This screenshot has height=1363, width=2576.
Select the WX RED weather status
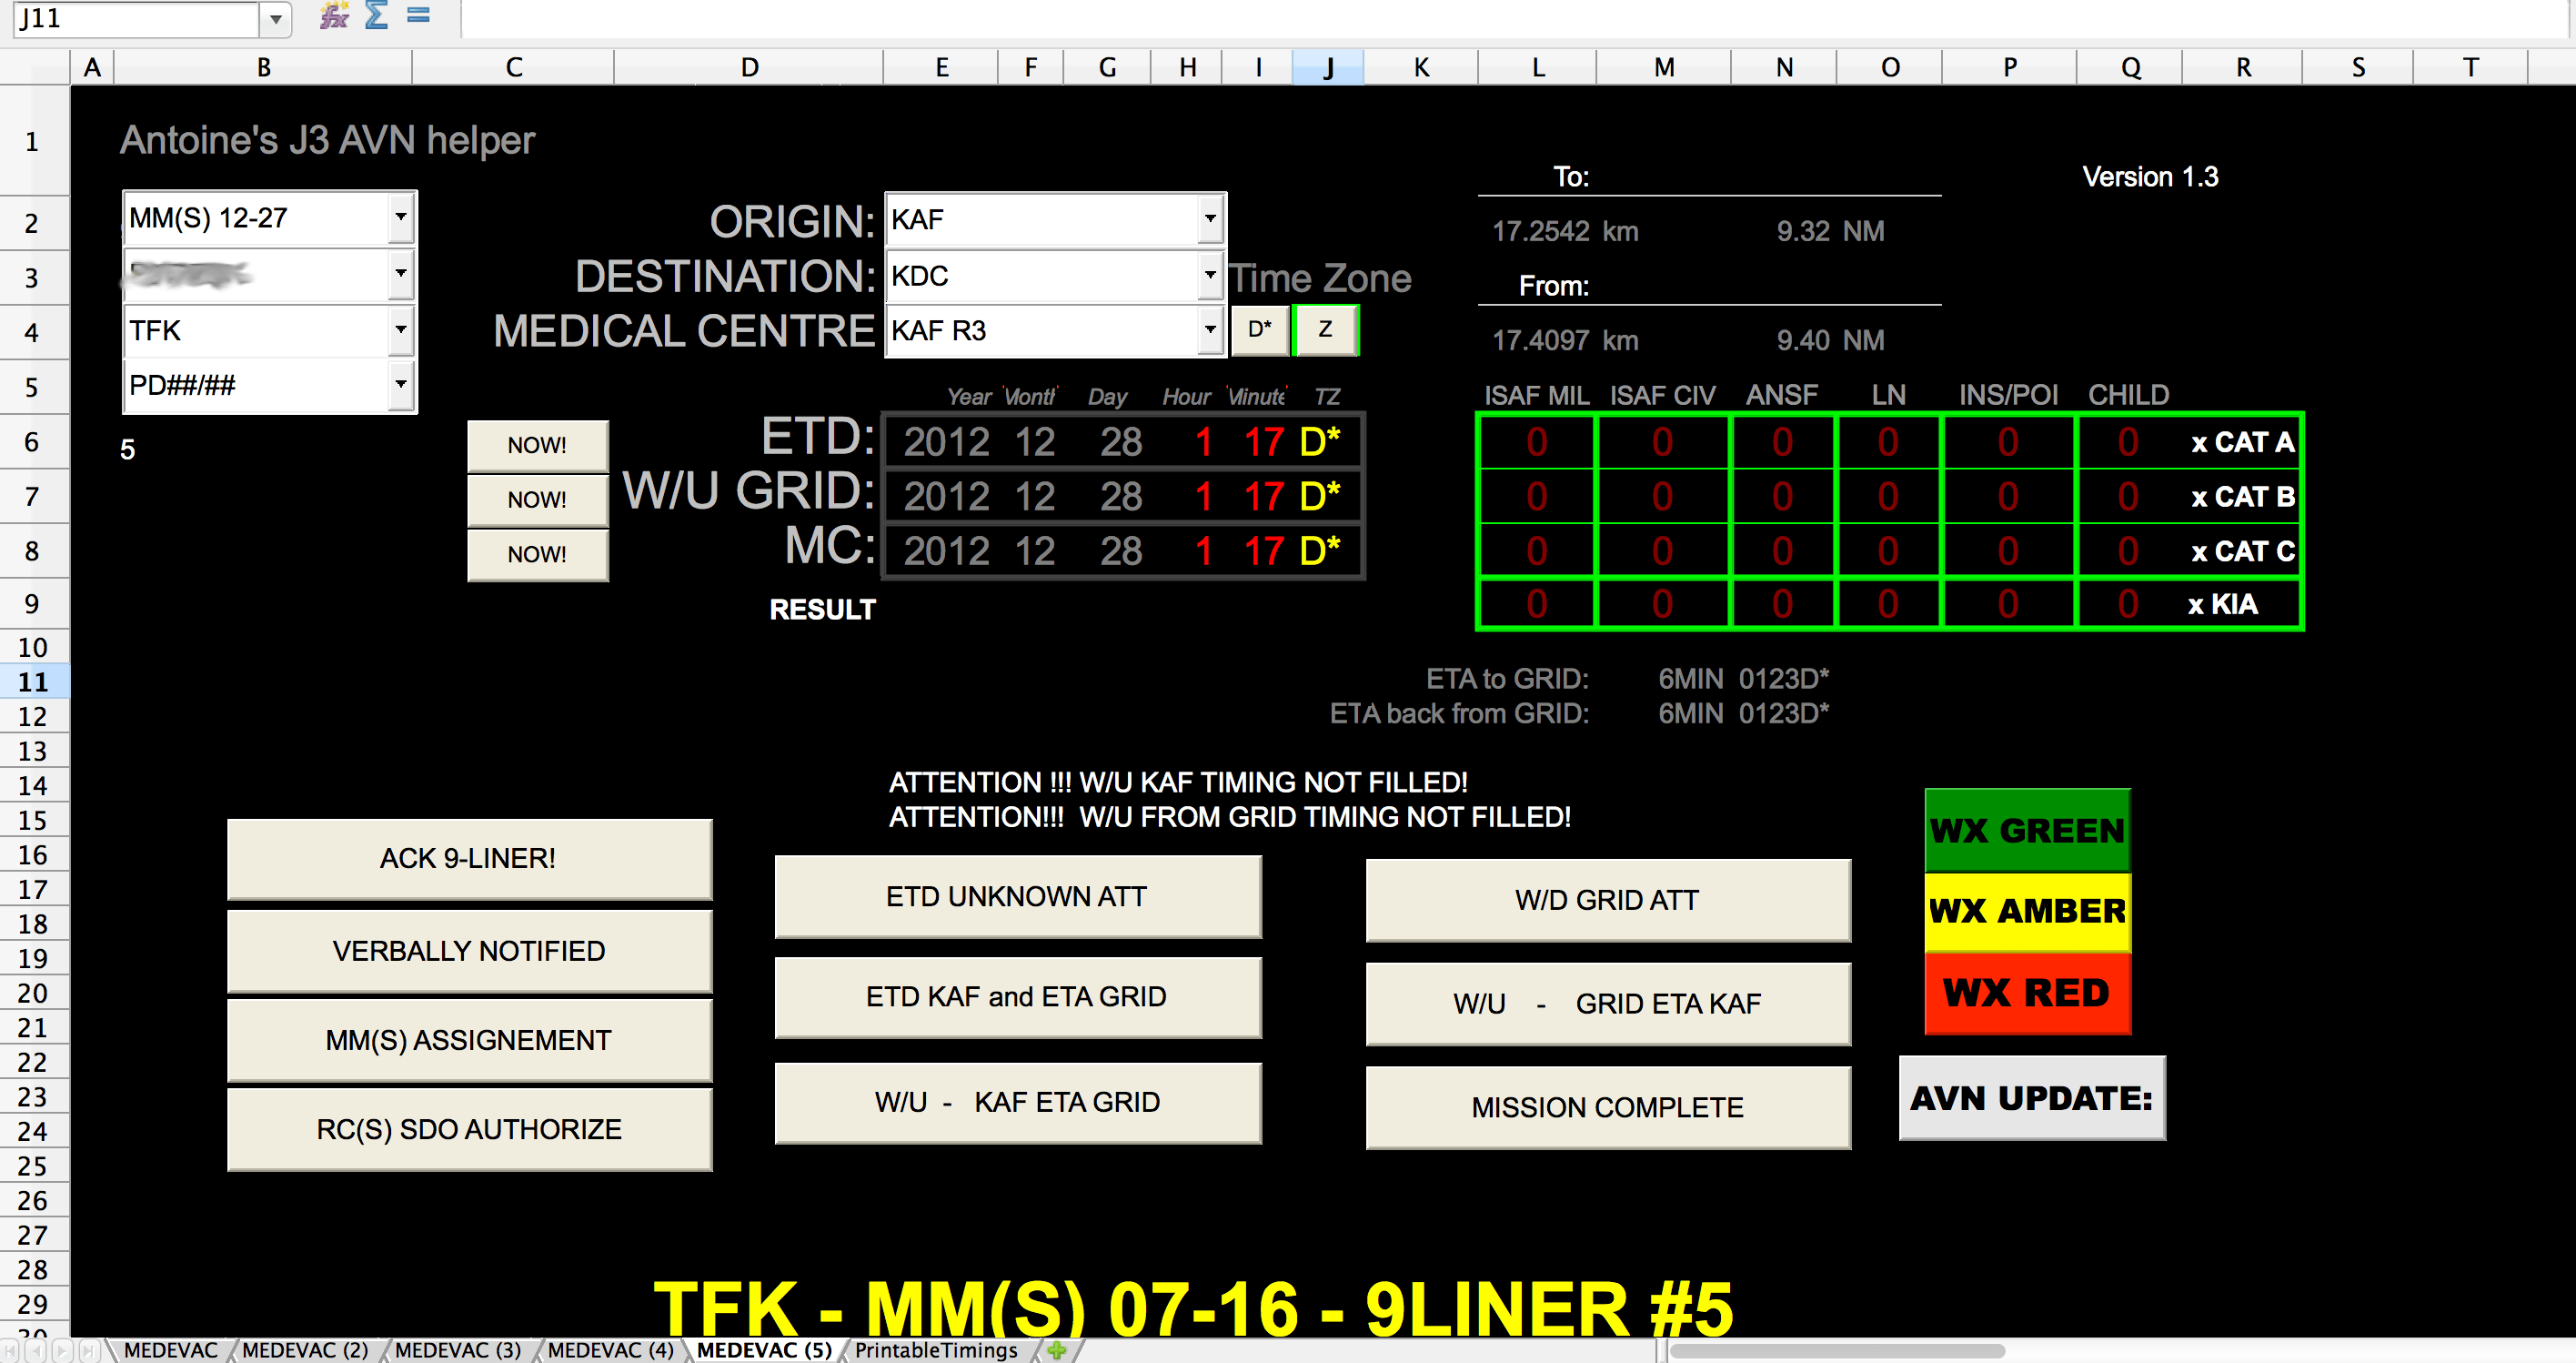(2027, 993)
